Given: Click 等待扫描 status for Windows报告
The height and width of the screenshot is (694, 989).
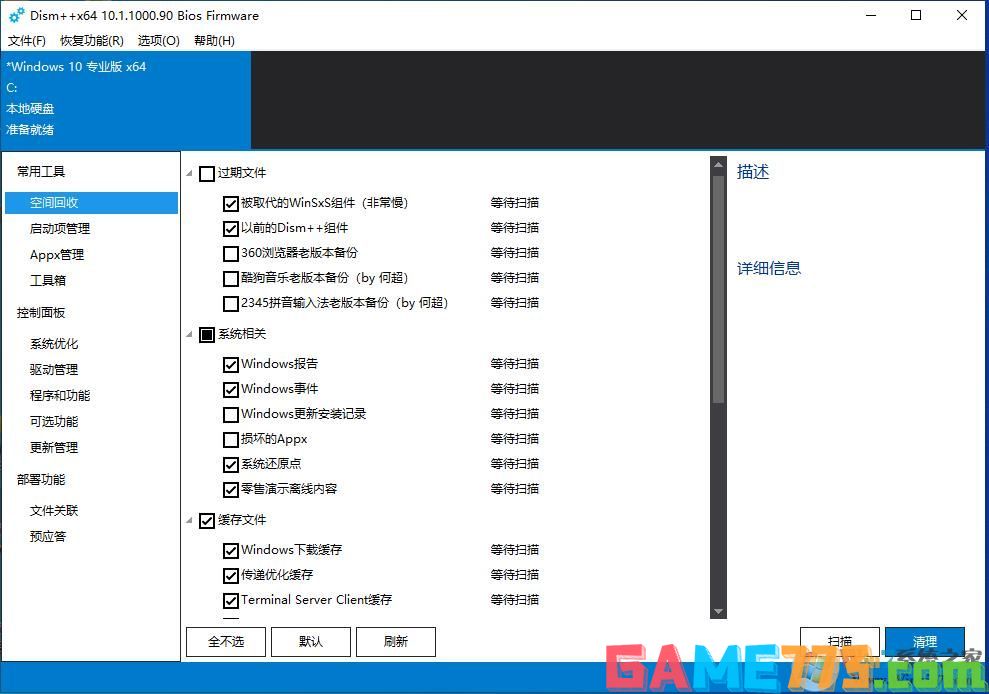Looking at the screenshot, I should 515,364.
